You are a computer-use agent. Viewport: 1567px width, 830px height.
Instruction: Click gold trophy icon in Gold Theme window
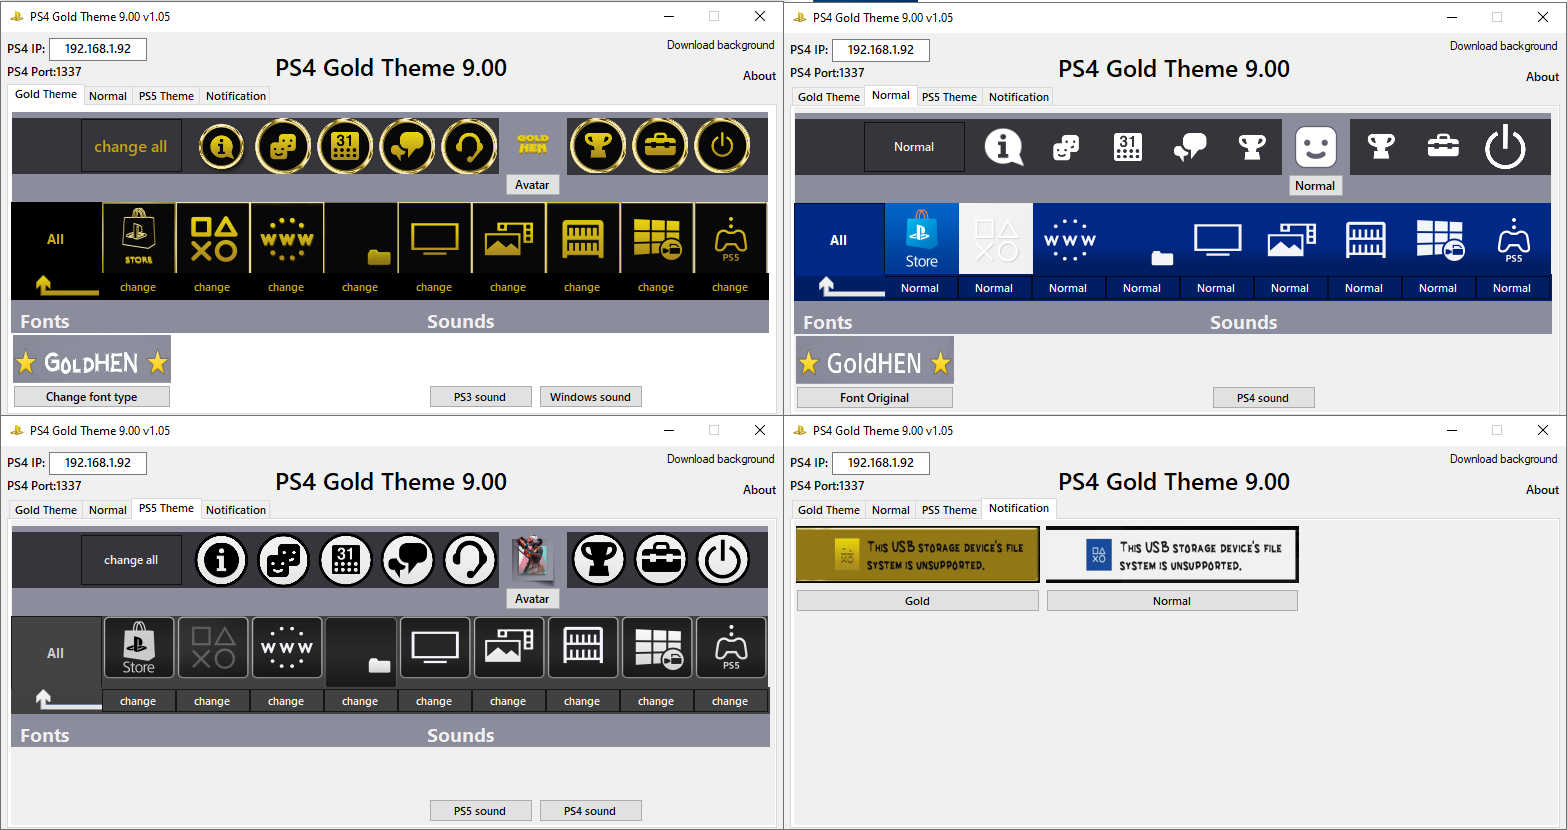point(598,146)
